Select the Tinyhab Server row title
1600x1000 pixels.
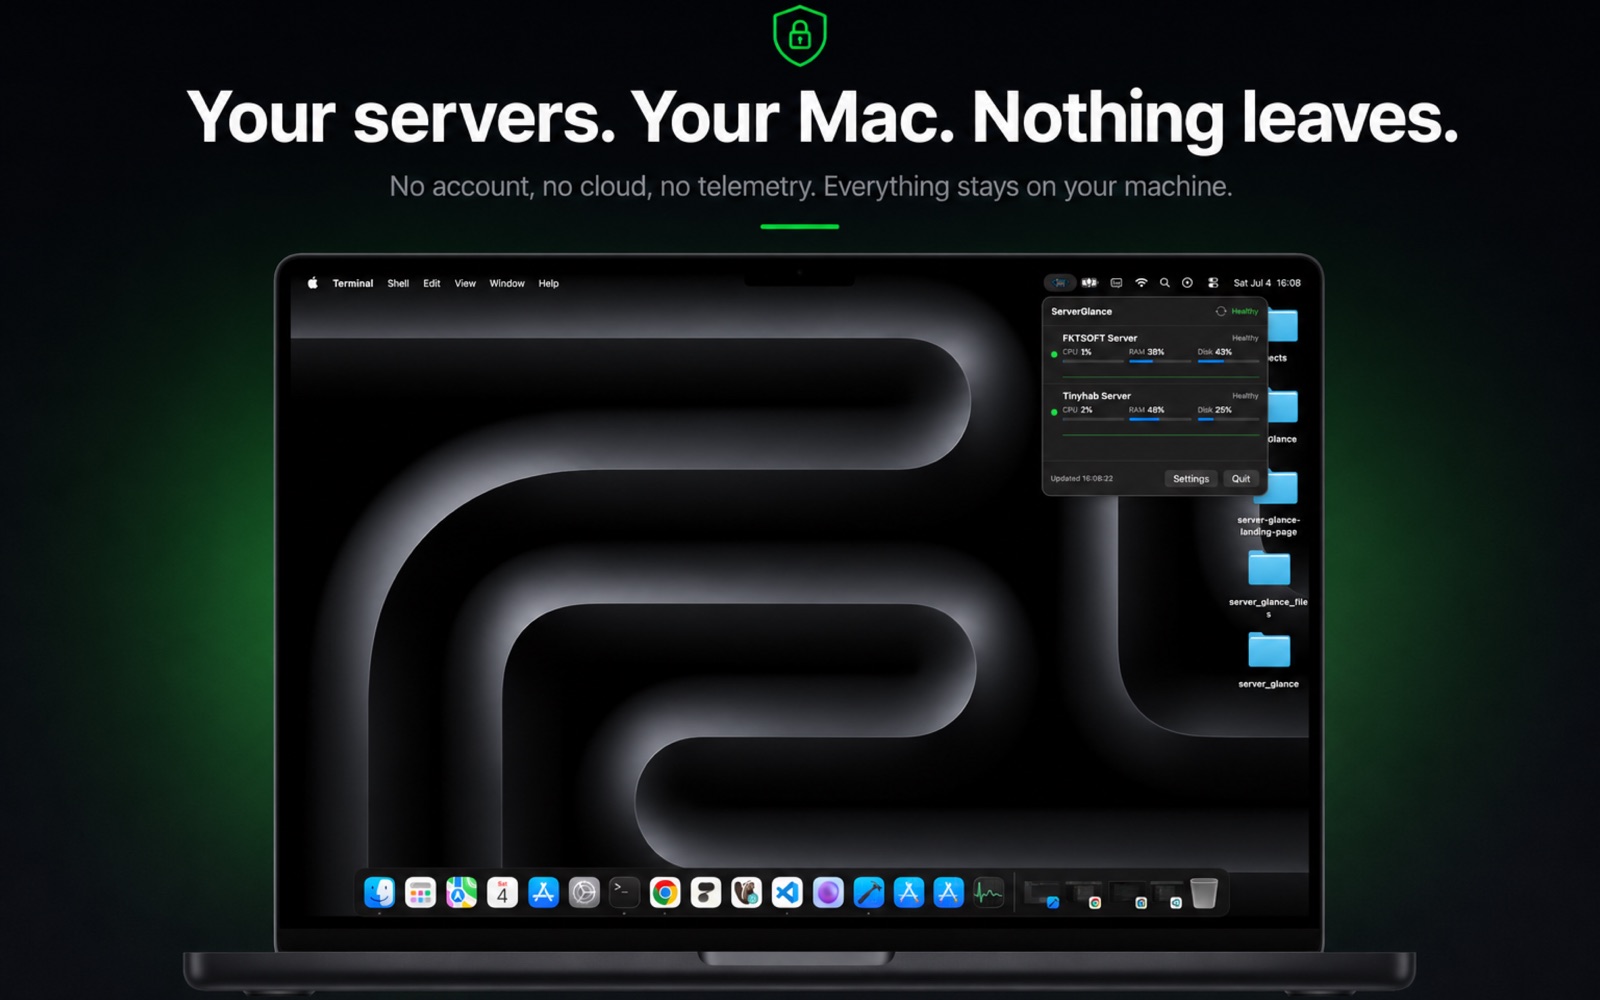click(1097, 396)
